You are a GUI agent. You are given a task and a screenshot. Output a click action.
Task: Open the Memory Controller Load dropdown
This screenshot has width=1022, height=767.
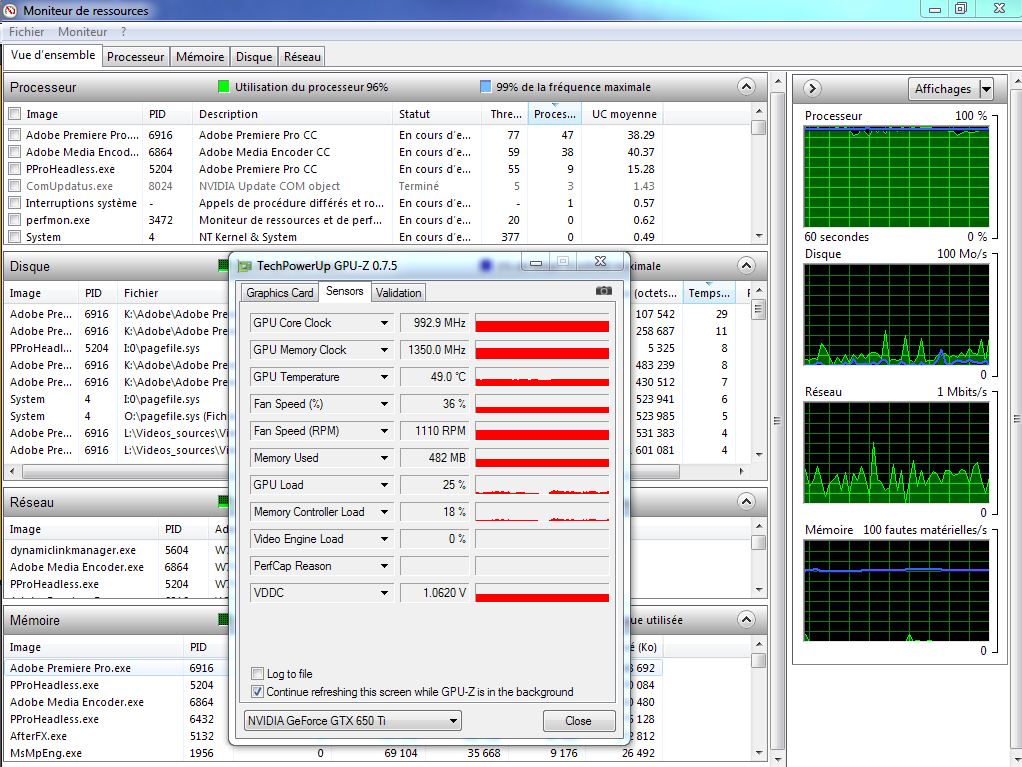pos(385,512)
